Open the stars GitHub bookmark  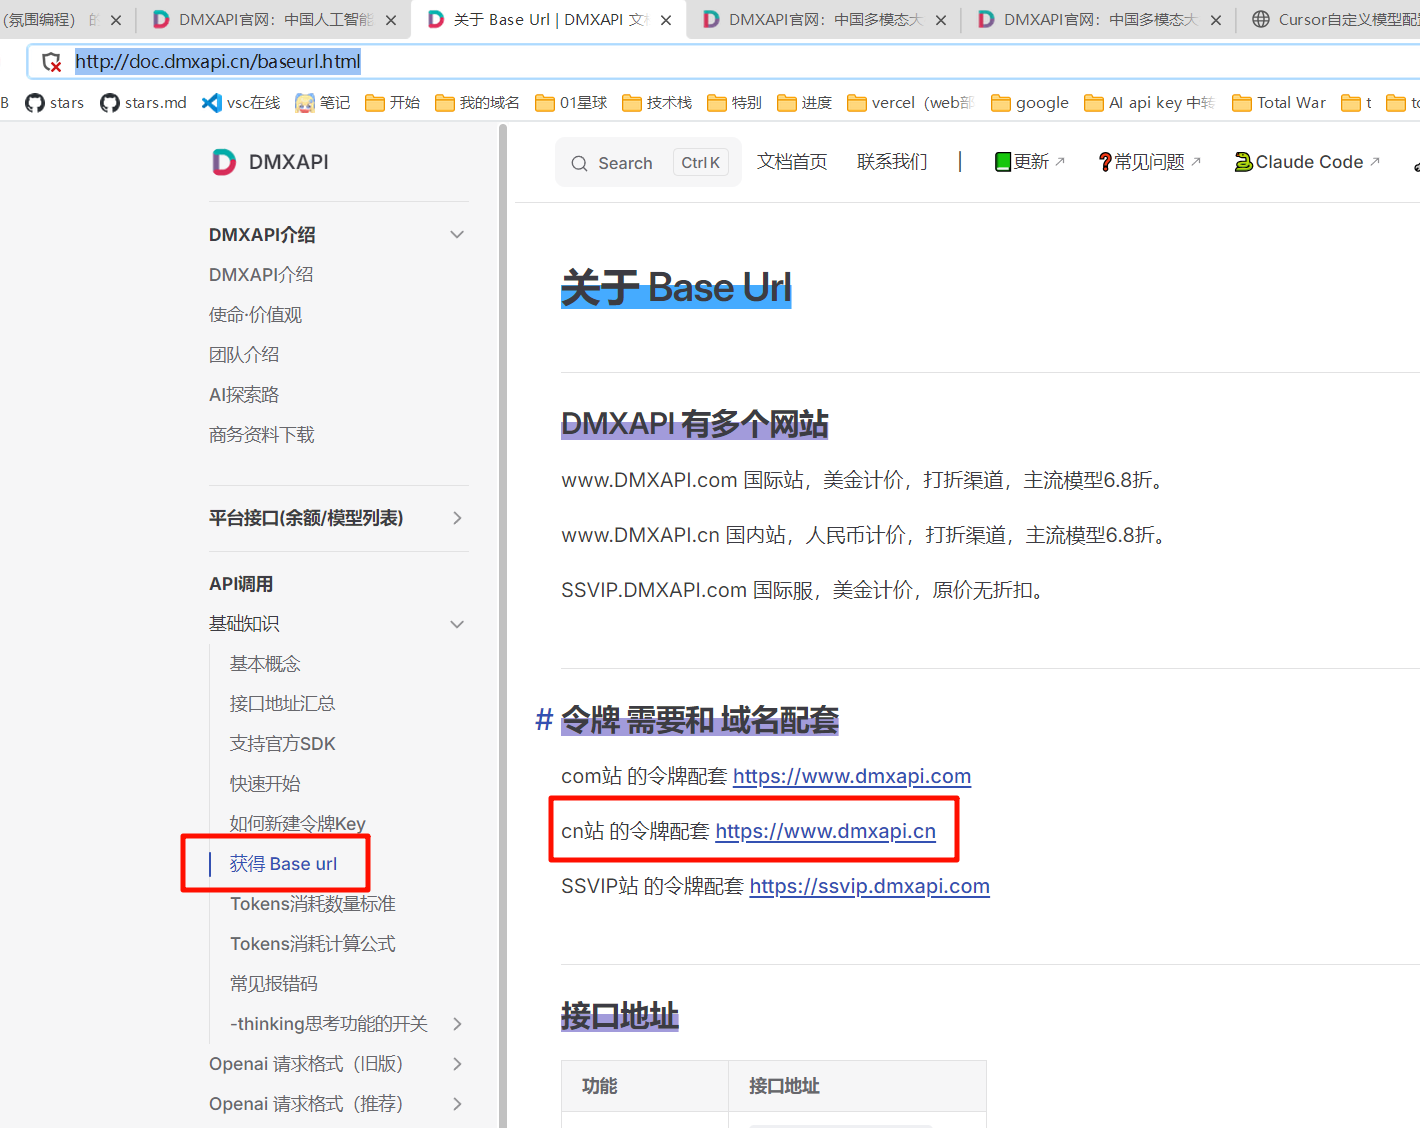(x=55, y=103)
